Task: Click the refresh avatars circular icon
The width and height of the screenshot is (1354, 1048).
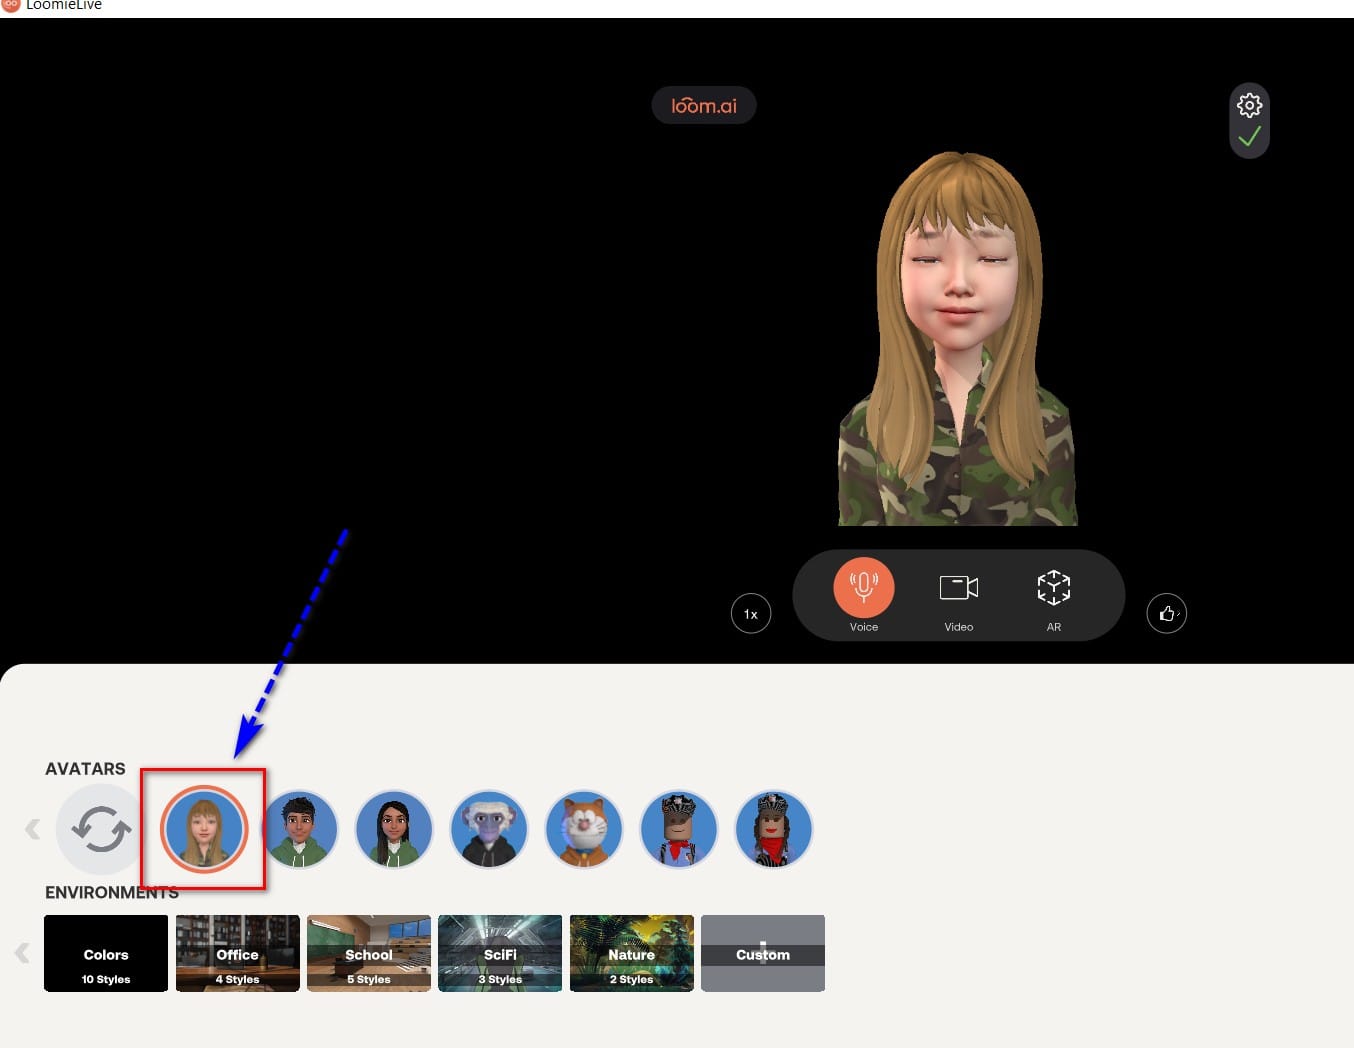Action: 100,829
